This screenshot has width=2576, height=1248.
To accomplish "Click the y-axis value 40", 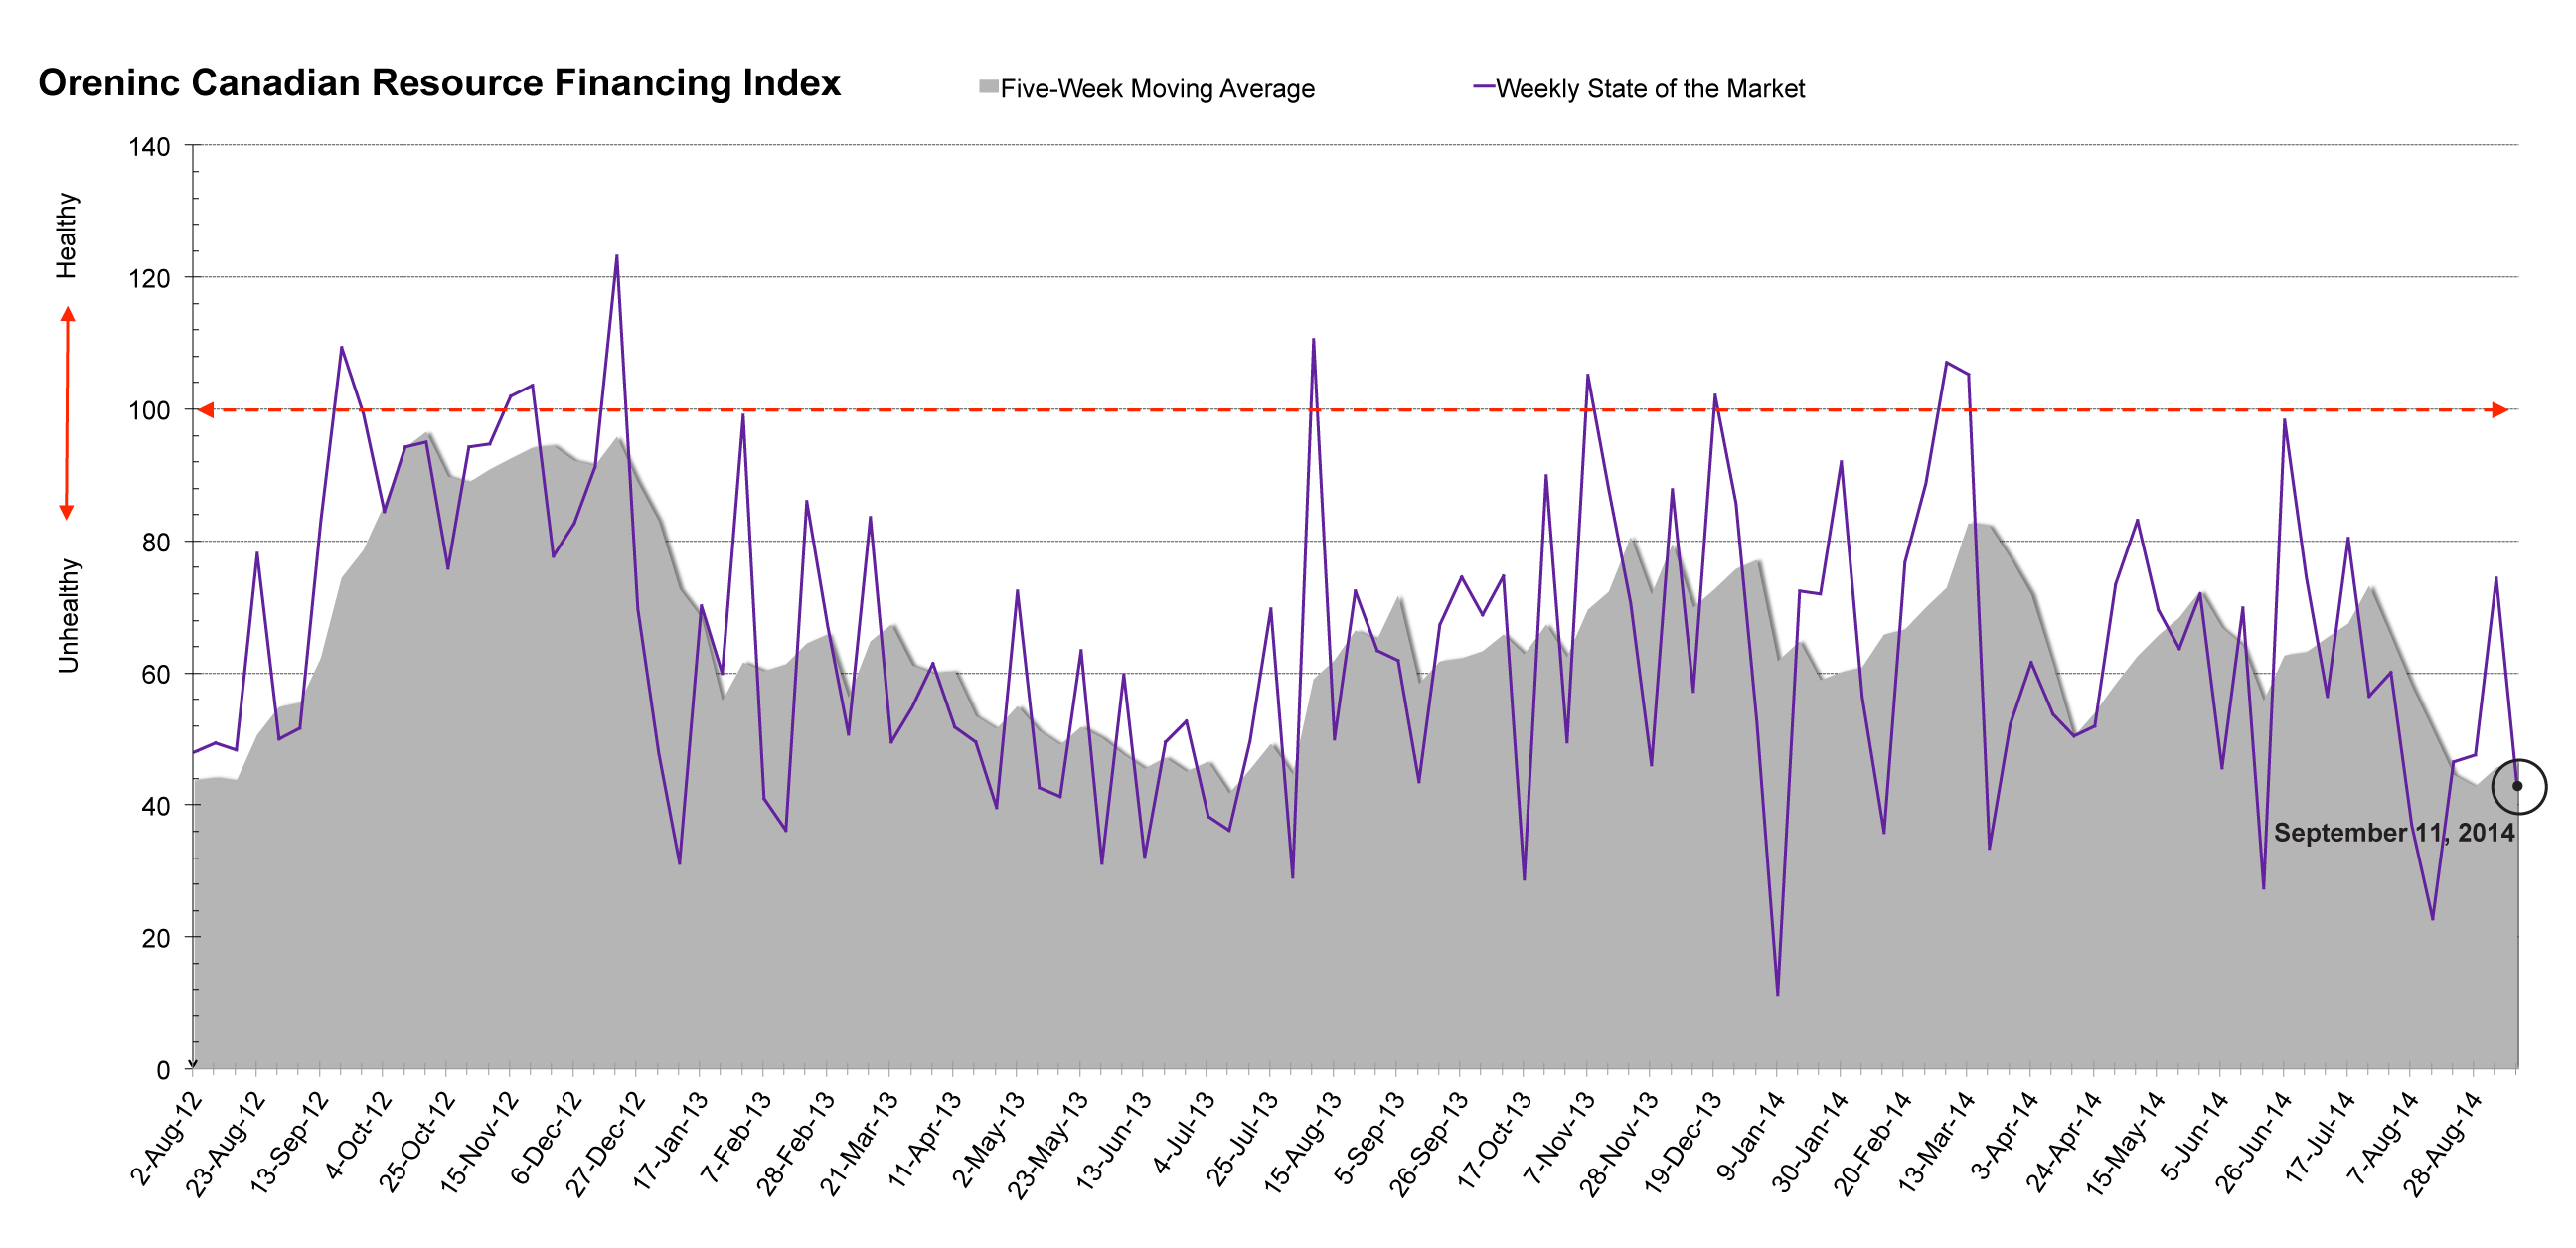I will pos(156,806).
